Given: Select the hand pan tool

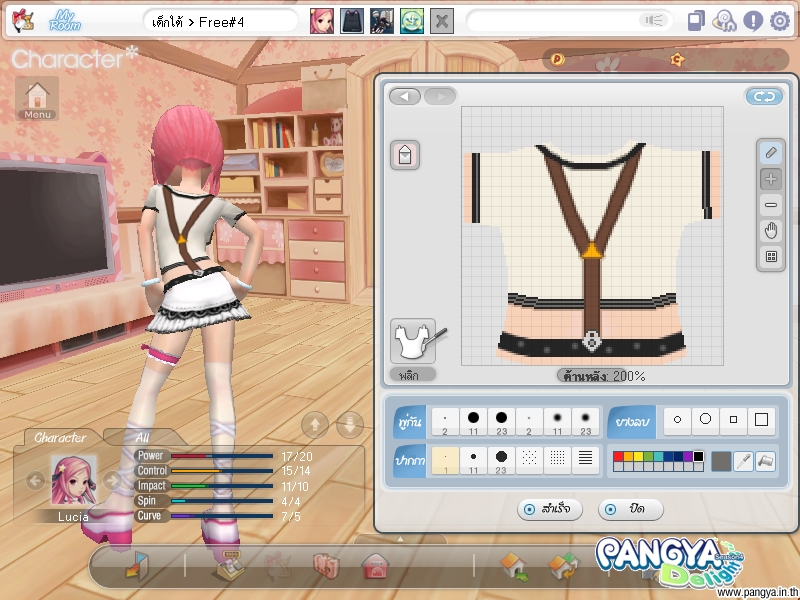Looking at the screenshot, I should (x=771, y=231).
